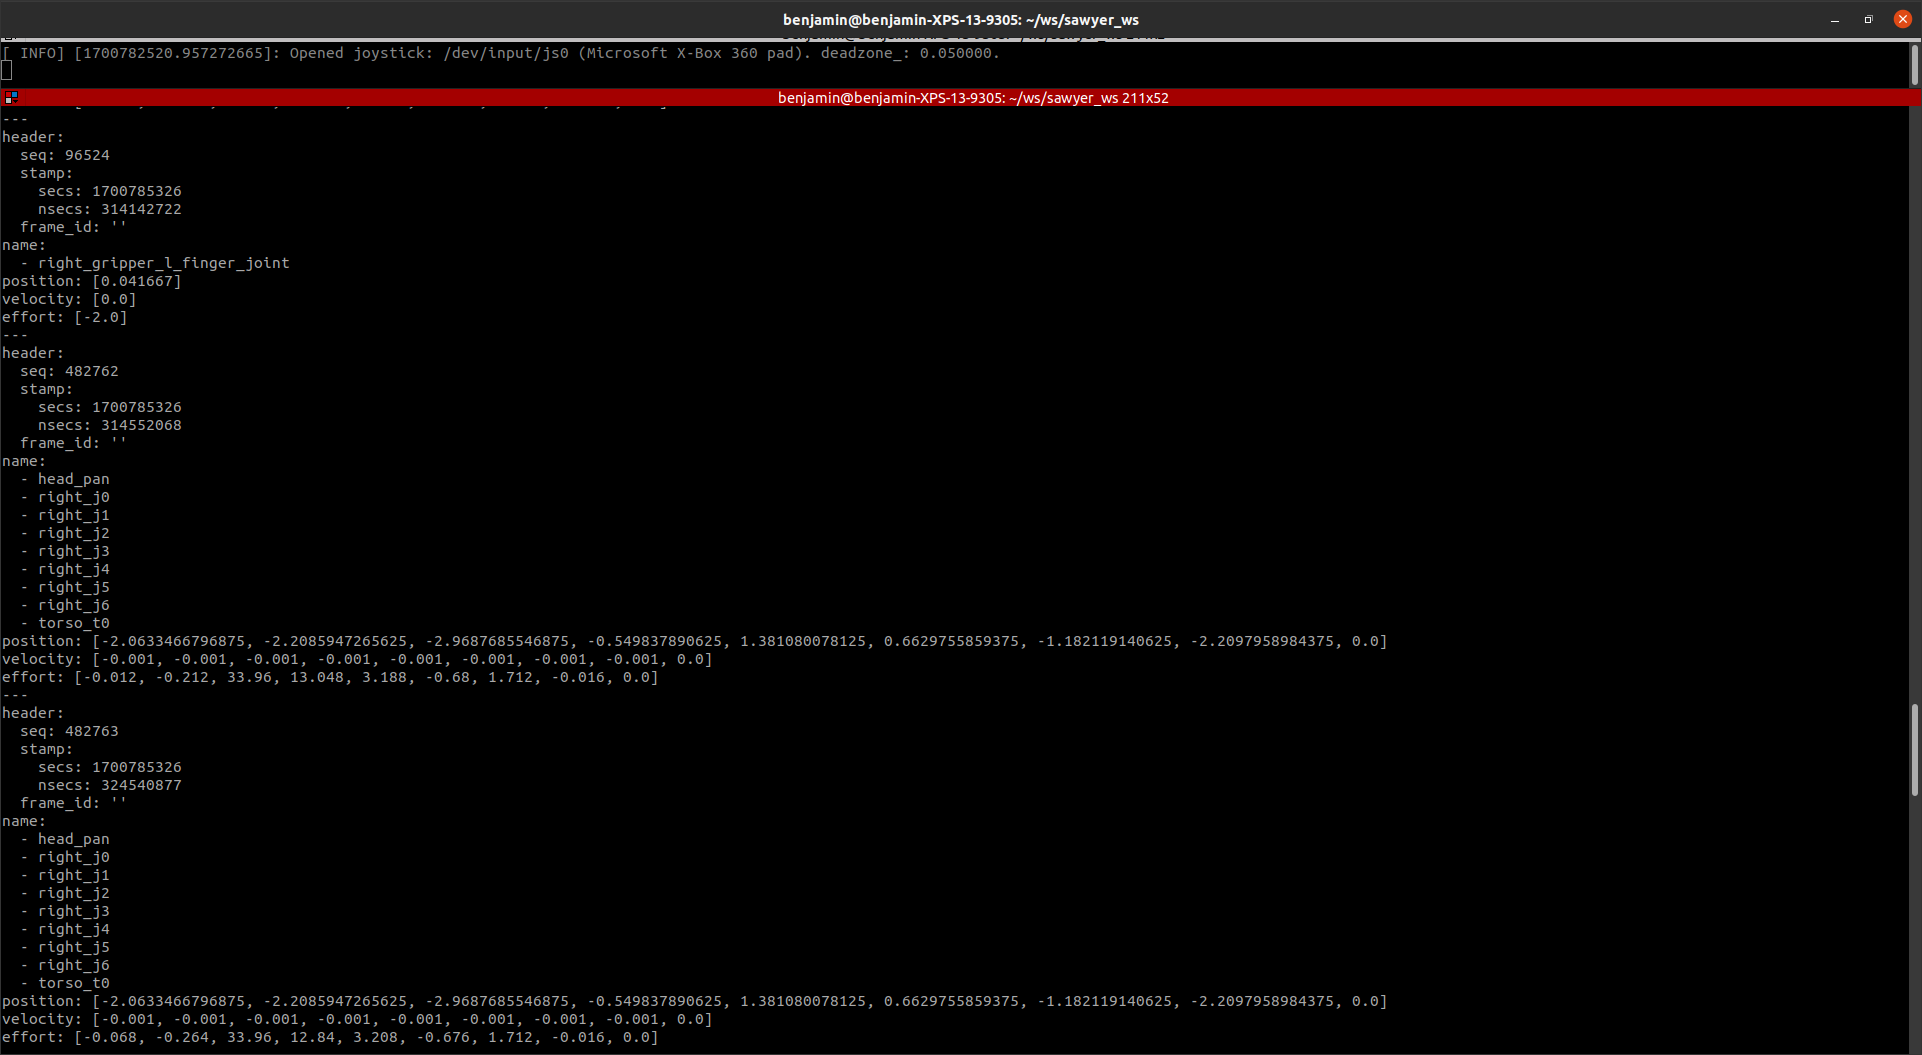Click the orange close icon in the title bar

[x=1902, y=19]
